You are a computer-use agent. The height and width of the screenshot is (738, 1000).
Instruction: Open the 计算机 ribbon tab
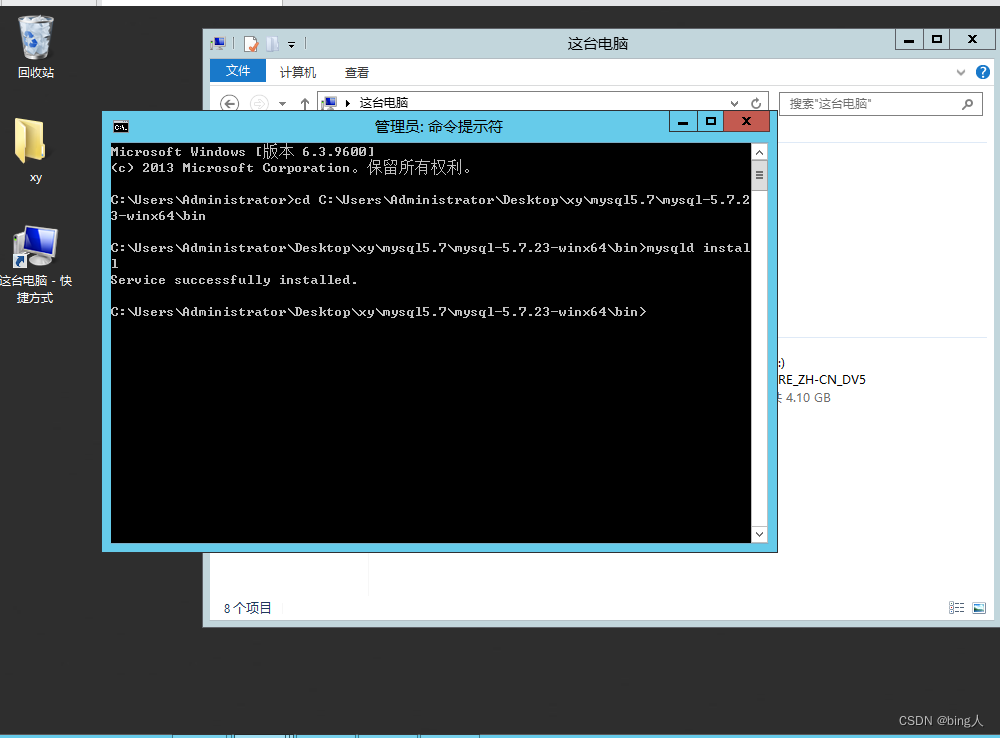[x=298, y=72]
